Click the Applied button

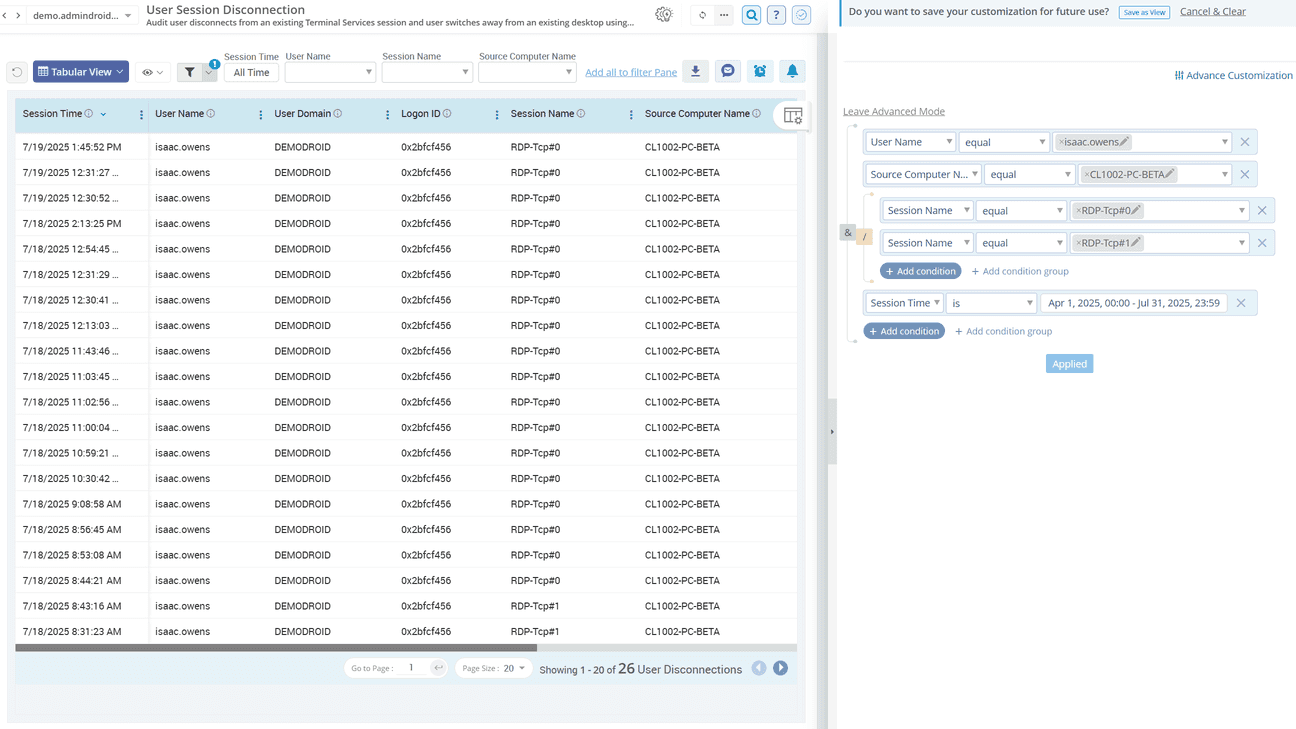(1069, 364)
